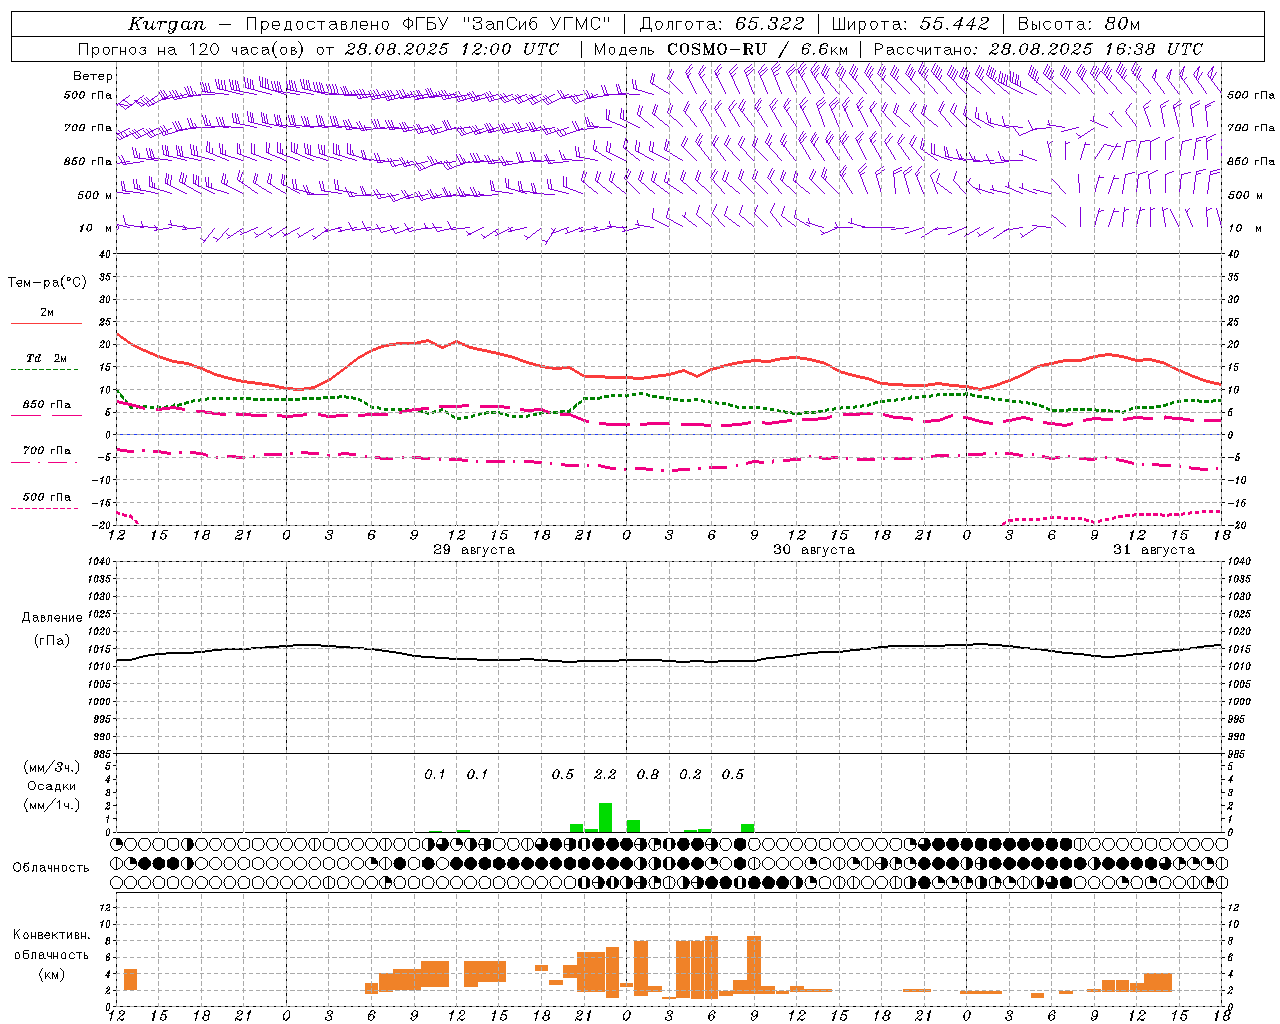Click the 'Осадки' precipitation label
Viewport: 1280px width, 1024px height.
[x=51, y=786]
